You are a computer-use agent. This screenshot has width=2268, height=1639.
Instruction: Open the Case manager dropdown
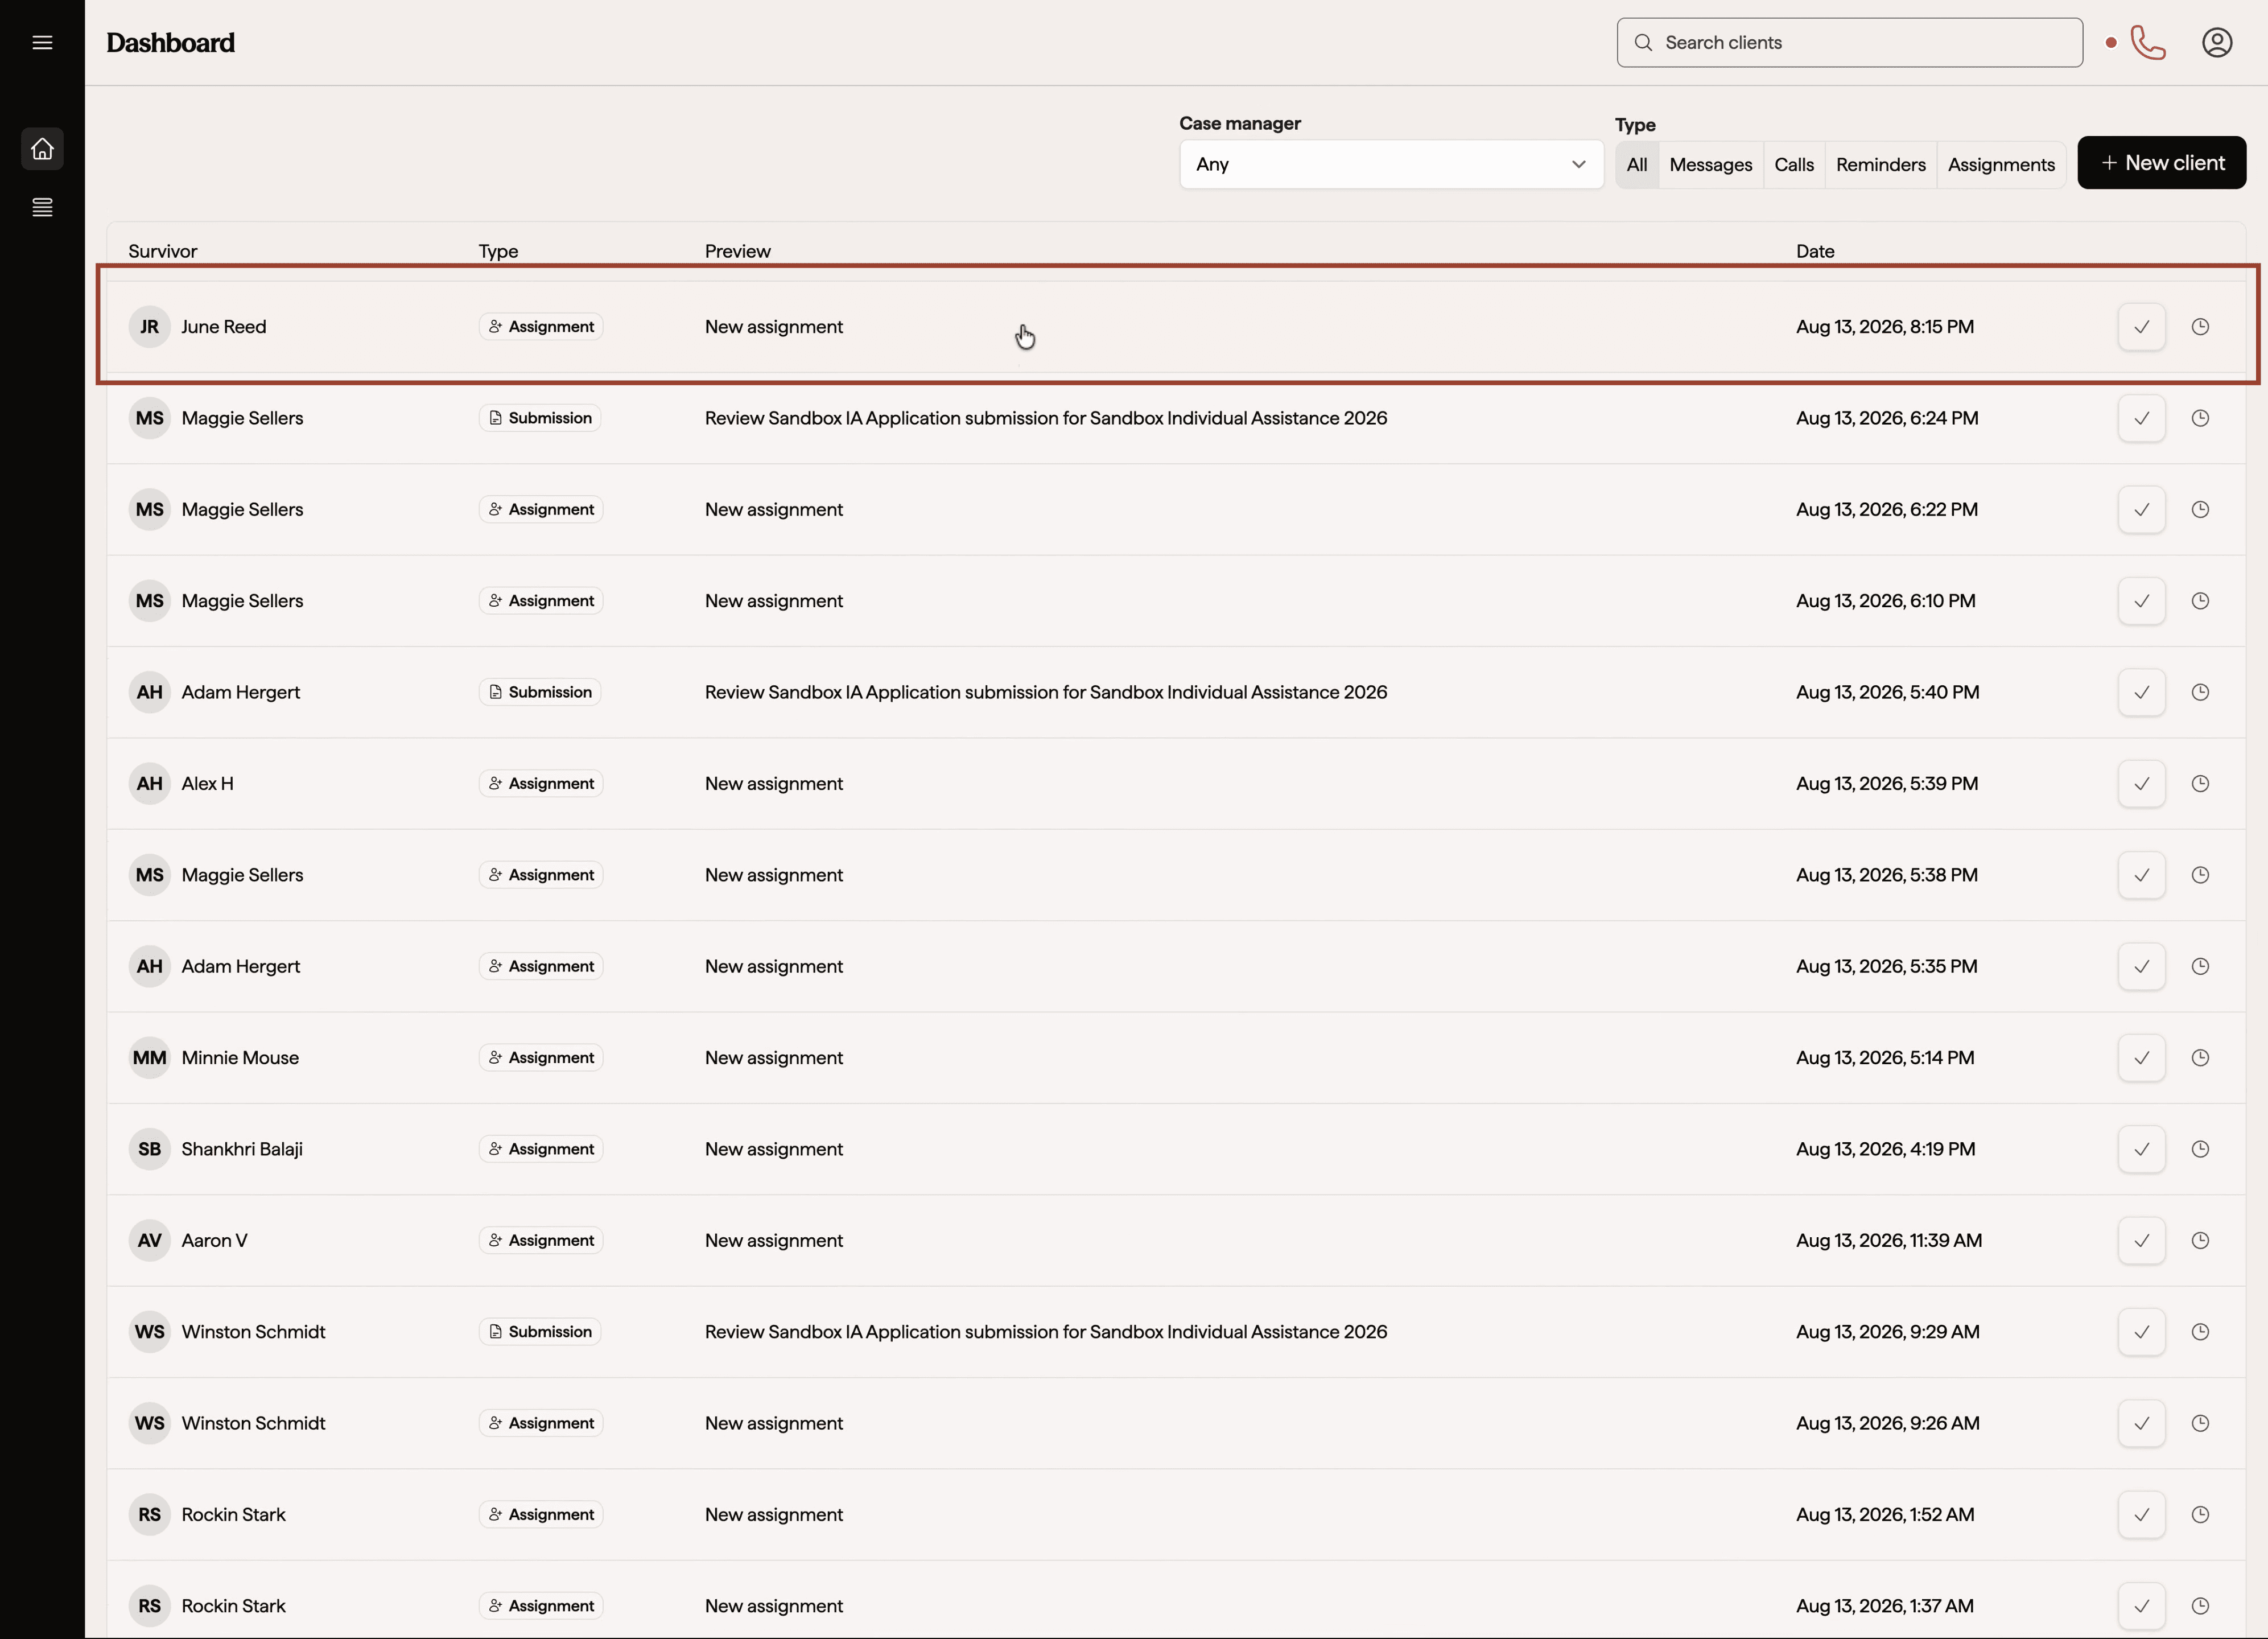click(1391, 164)
